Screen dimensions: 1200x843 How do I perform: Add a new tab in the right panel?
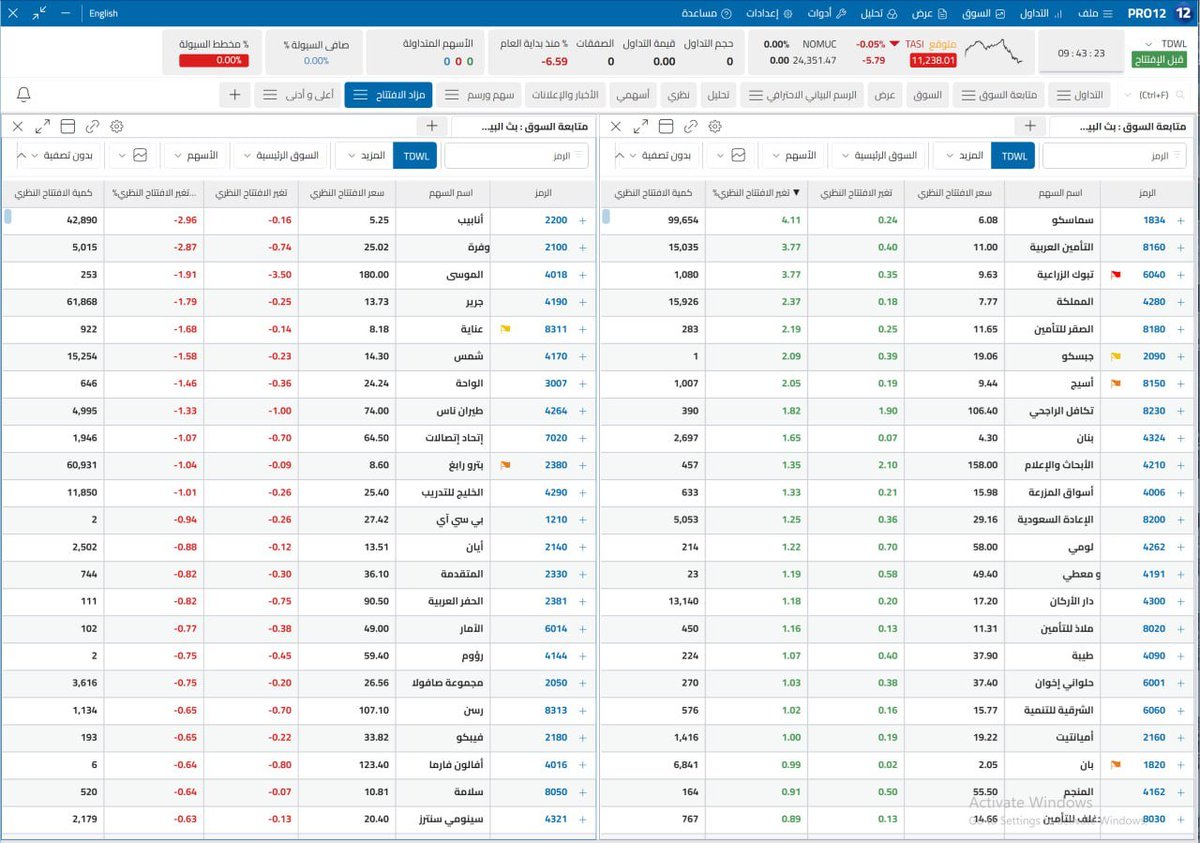click(x=1029, y=126)
